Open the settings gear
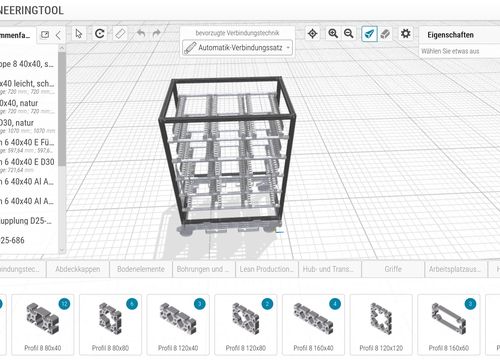Image resolution: width=500 pixels, height=360 pixels. (405, 34)
